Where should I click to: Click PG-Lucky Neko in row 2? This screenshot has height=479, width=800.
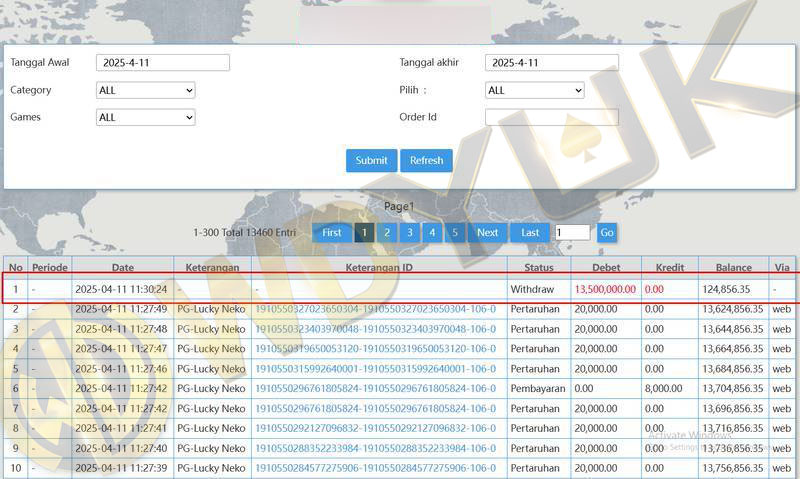[x=211, y=309]
